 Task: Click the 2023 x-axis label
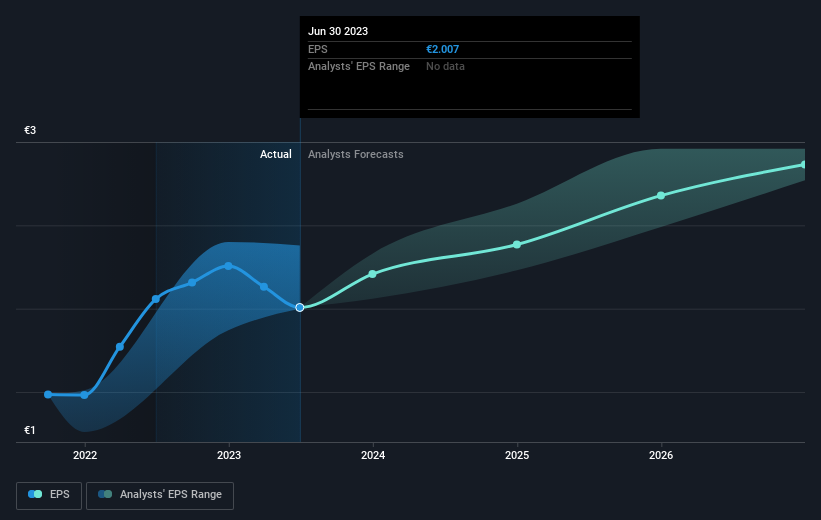tap(229, 455)
